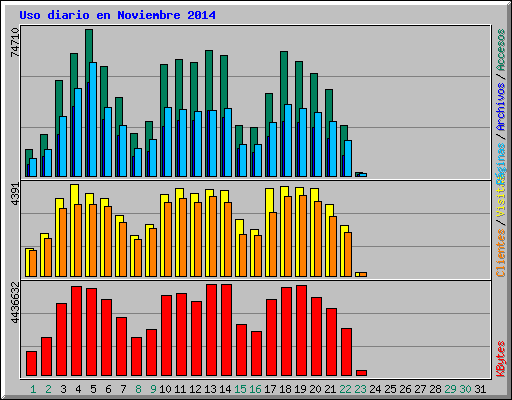Select day label 10 on the x-axis

165,389
